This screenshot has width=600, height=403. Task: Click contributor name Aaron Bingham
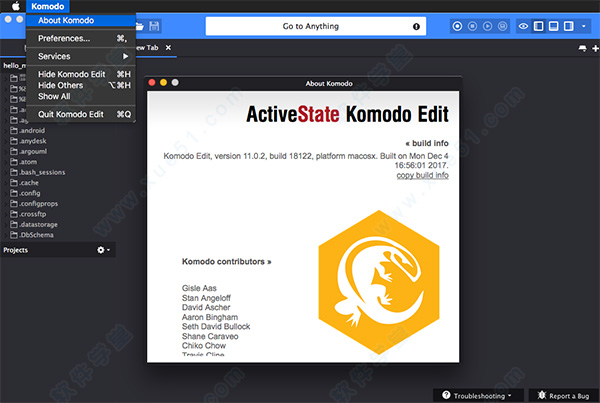[x=210, y=317]
